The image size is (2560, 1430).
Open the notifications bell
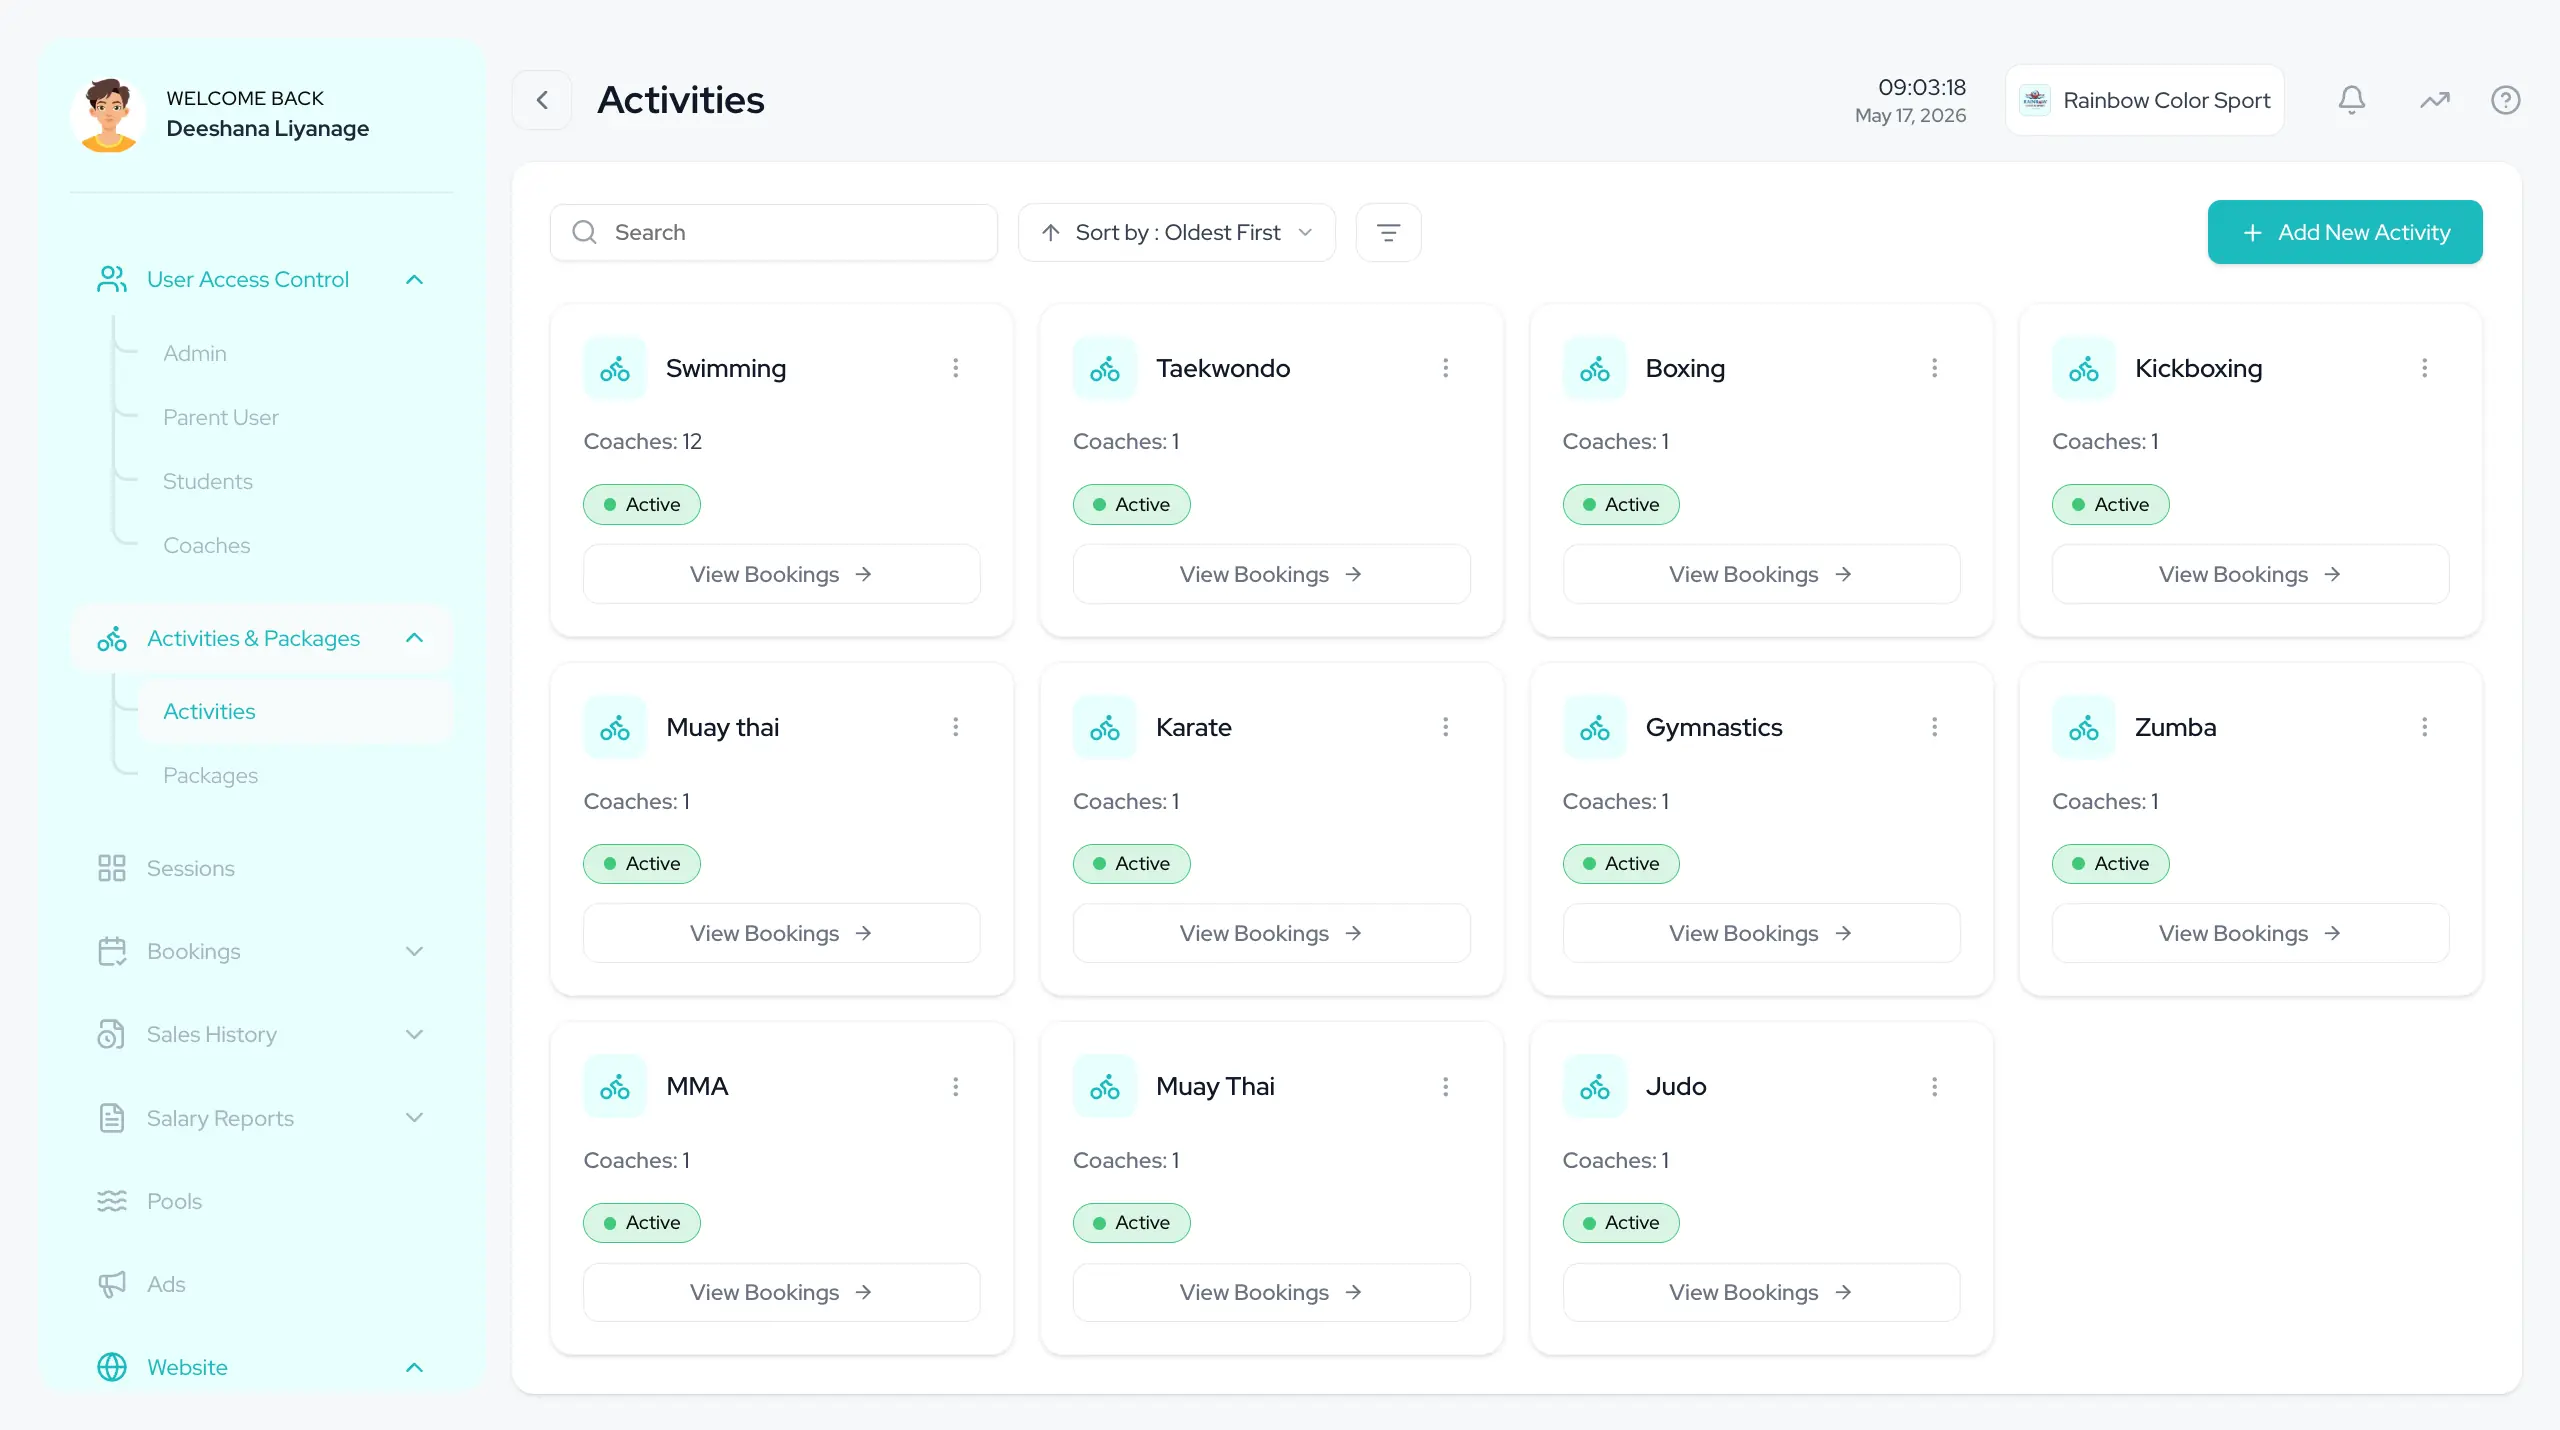[x=2352, y=100]
